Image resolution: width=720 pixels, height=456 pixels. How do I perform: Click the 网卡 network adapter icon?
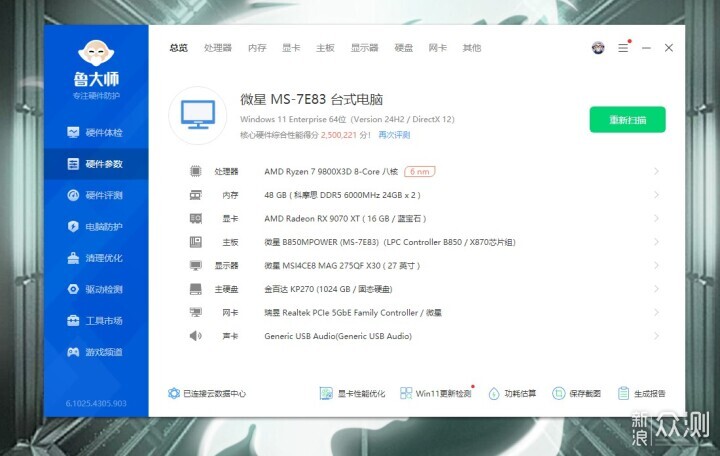click(196, 312)
